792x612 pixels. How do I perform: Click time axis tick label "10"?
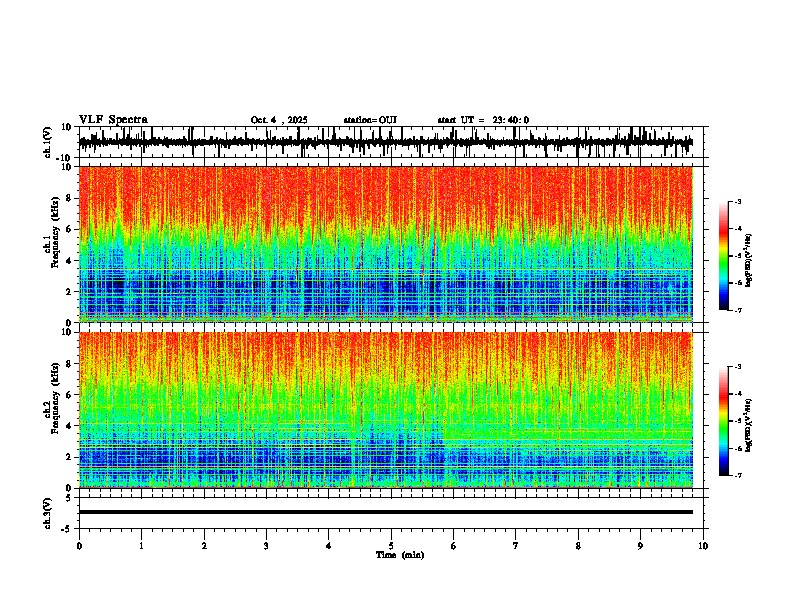[x=703, y=546]
